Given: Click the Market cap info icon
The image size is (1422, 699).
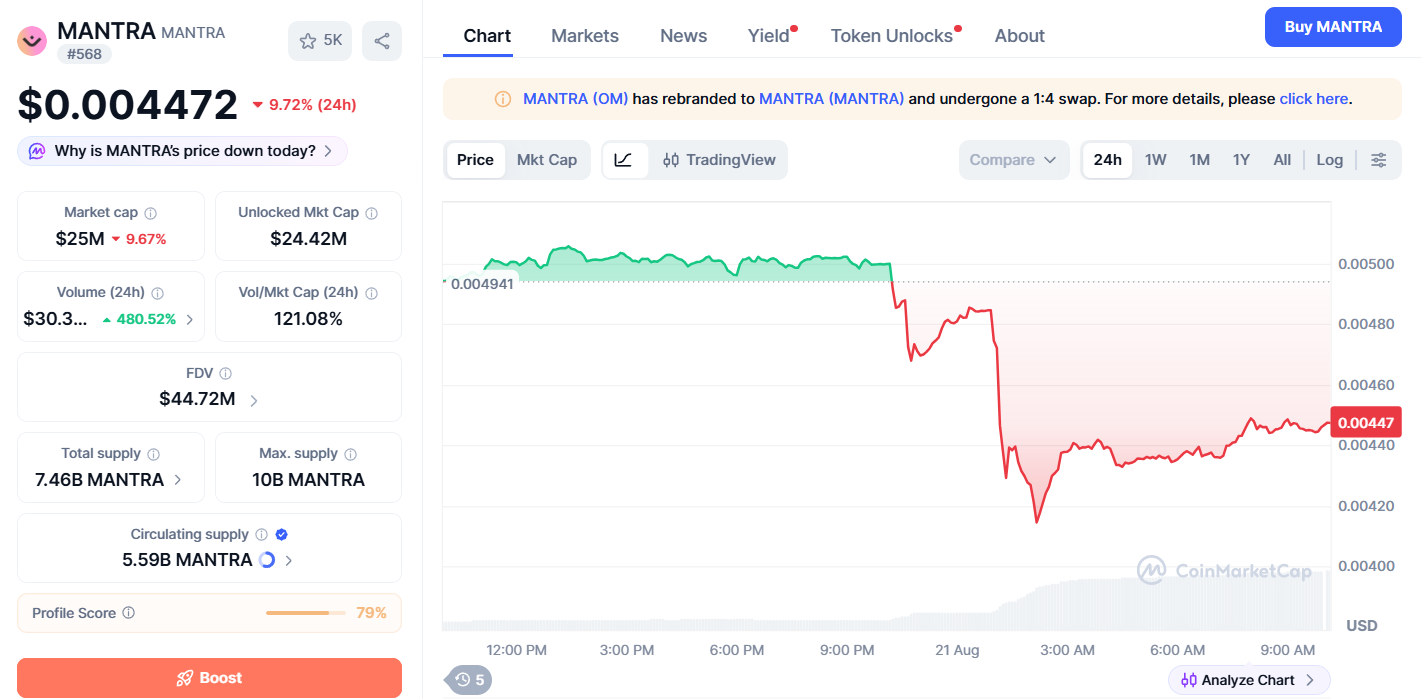Looking at the screenshot, I should [151, 213].
